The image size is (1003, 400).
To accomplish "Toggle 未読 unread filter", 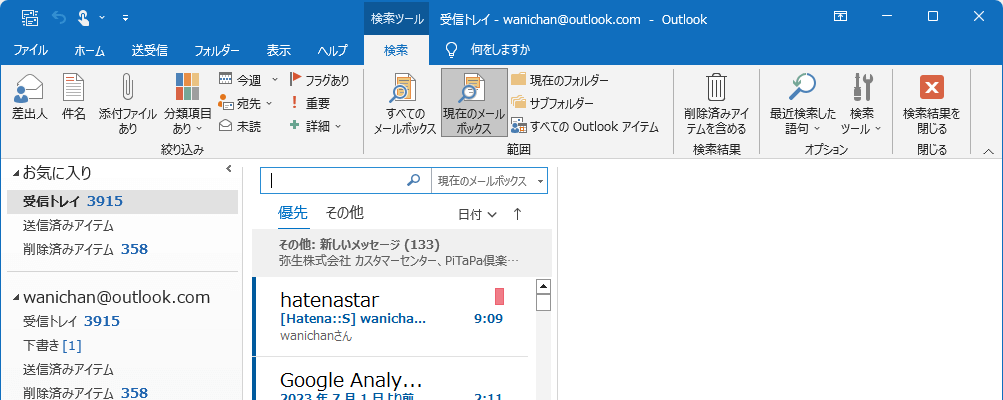I will click(240, 126).
